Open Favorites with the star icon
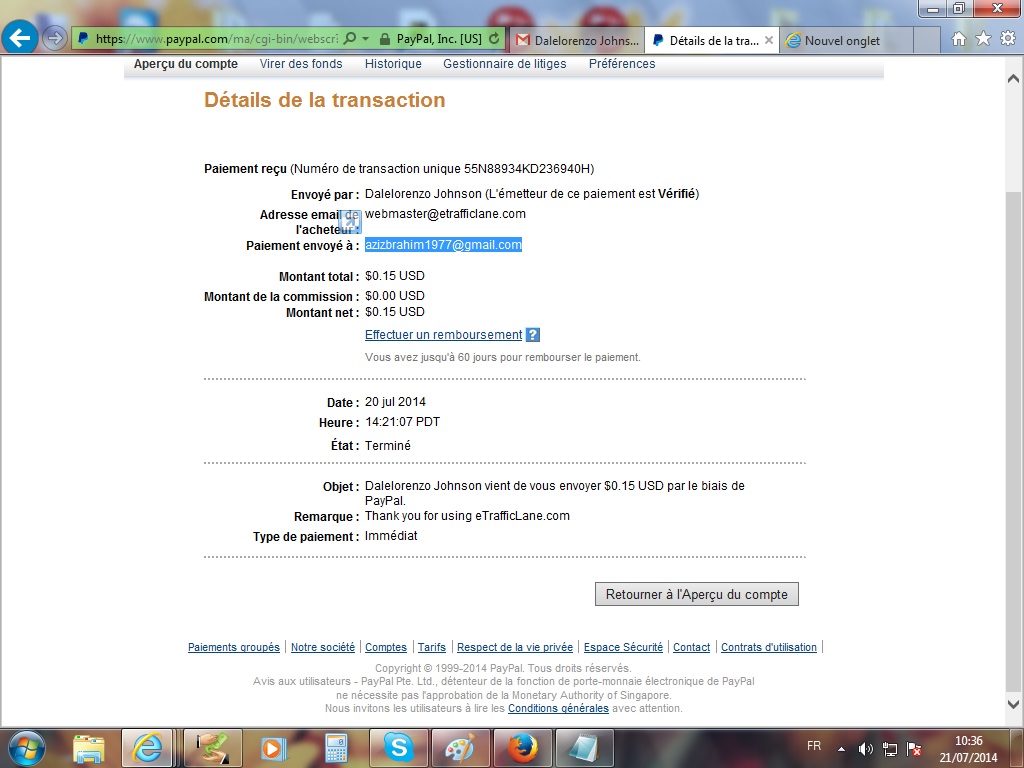The height and width of the screenshot is (768, 1024). 984,39
